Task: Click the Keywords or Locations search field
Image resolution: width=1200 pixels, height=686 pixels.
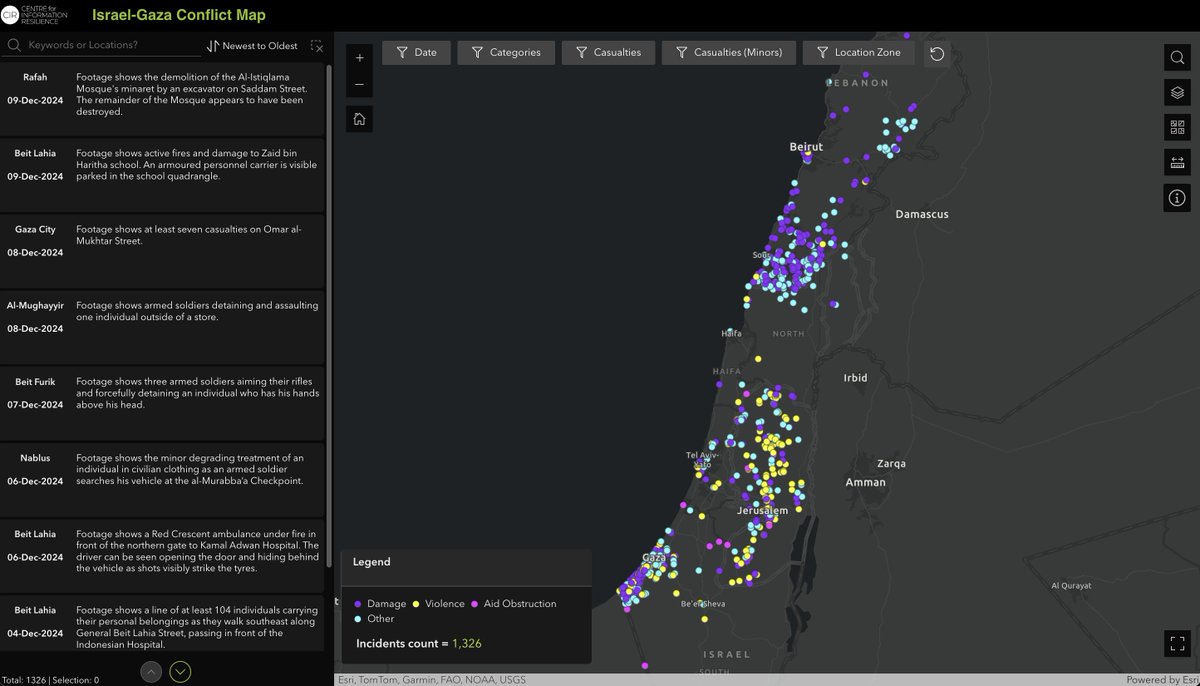Action: coord(110,46)
